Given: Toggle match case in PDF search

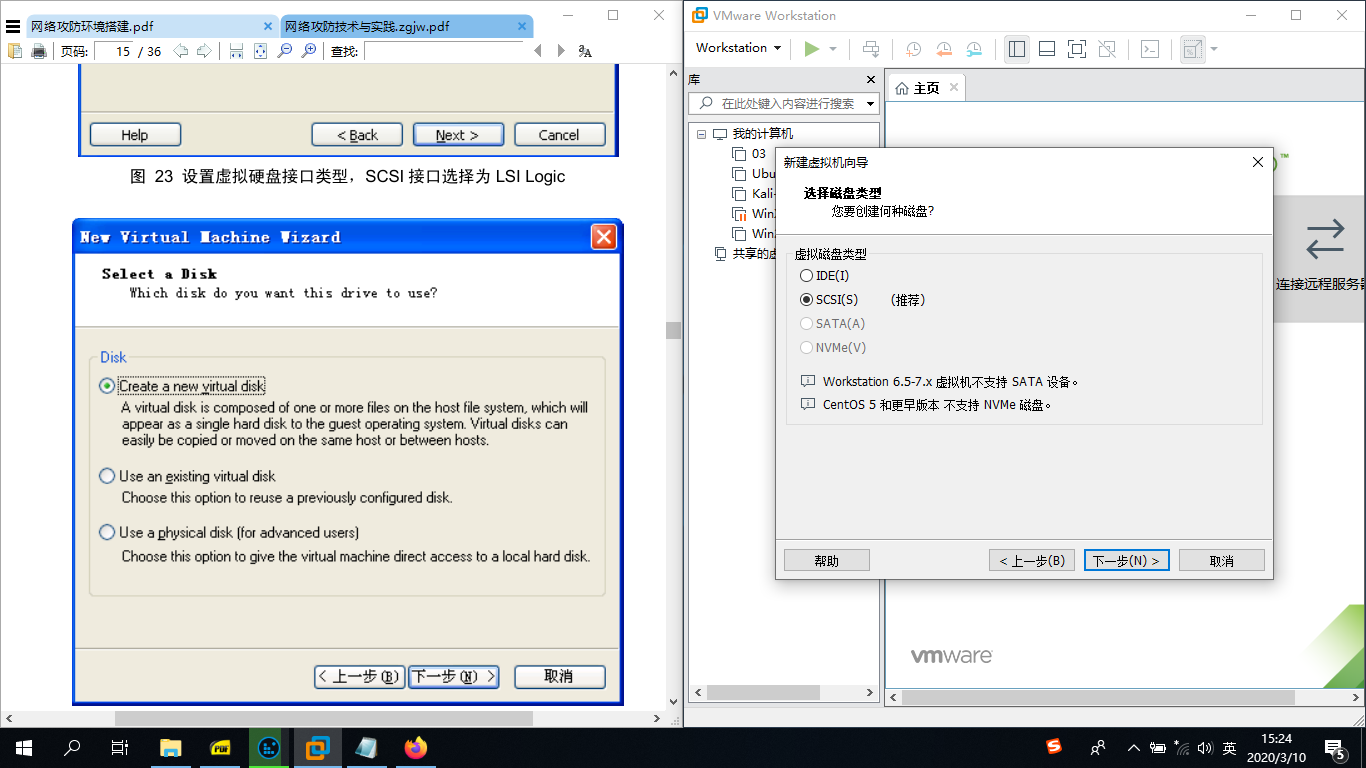Looking at the screenshot, I should pyautogui.click(x=585, y=51).
